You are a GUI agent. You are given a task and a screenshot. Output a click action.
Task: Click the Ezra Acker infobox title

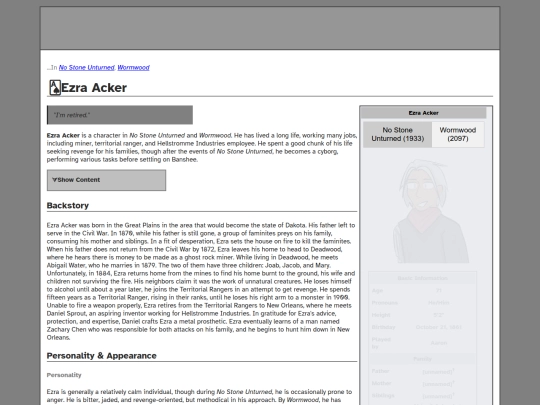[x=424, y=113]
